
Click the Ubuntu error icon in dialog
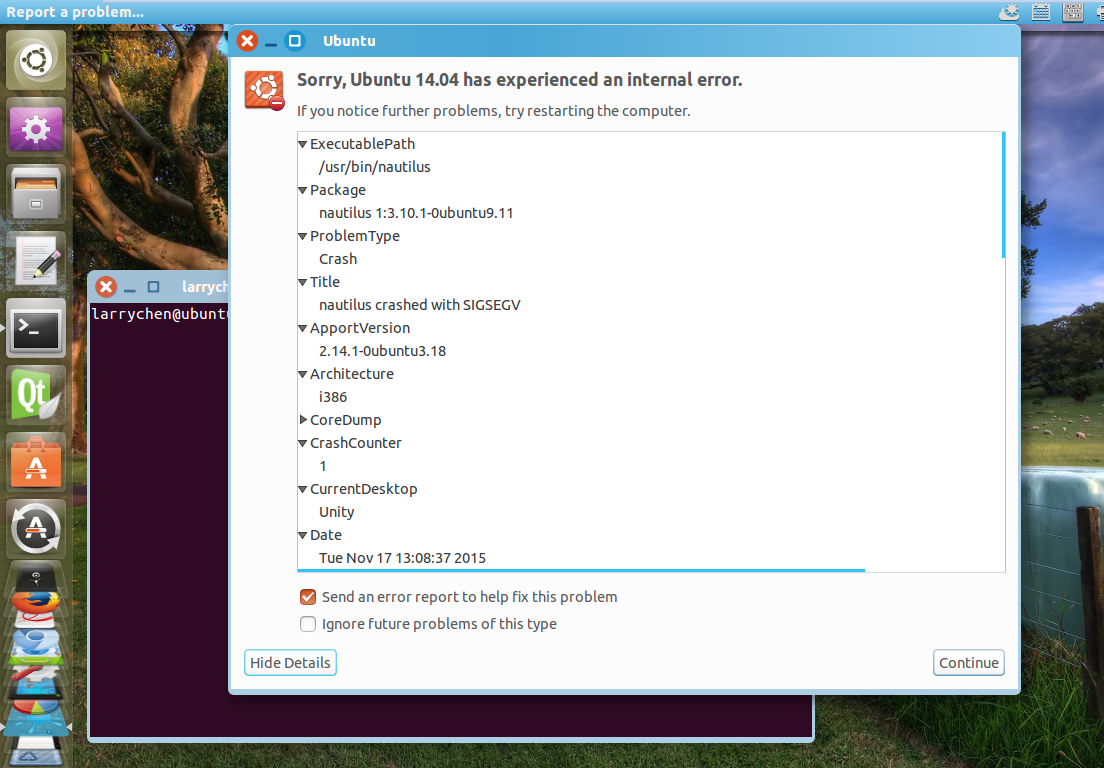[x=264, y=90]
